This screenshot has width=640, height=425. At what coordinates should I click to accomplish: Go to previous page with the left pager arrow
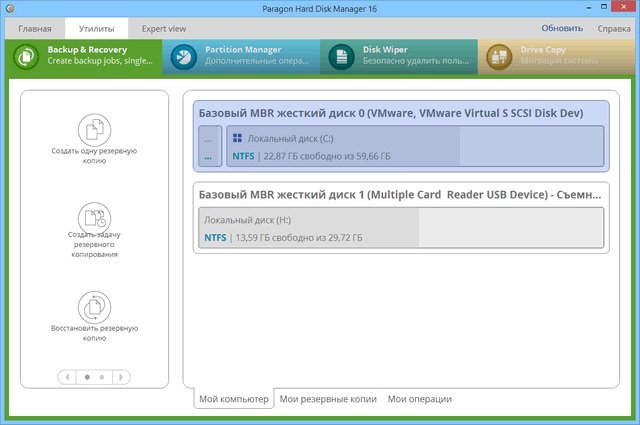coord(68,377)
